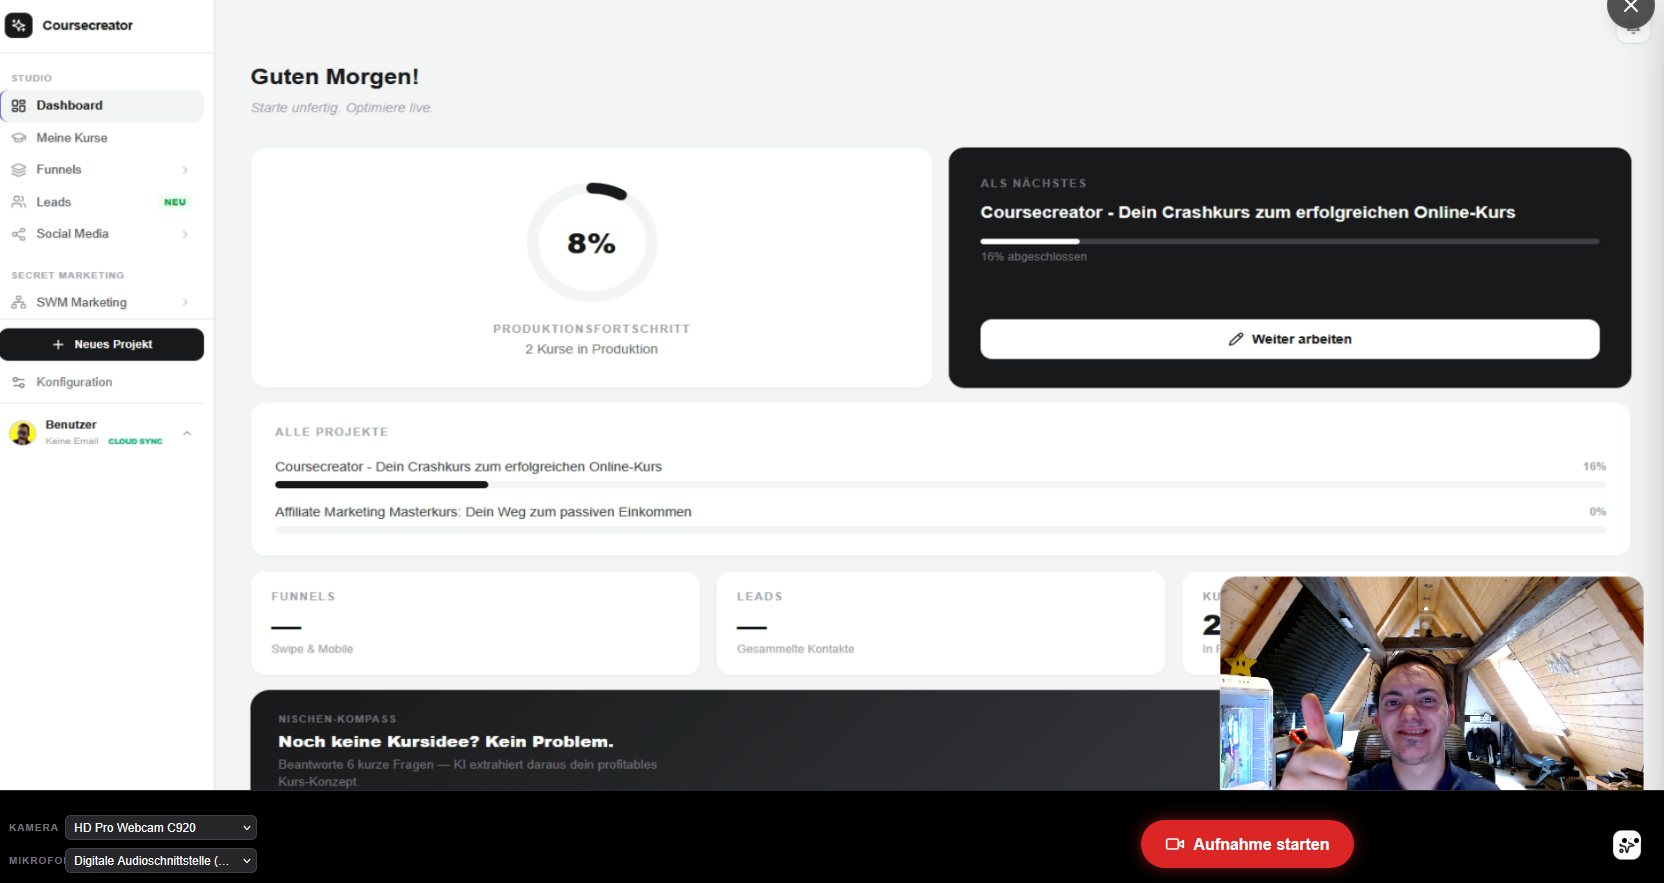Viewport: 1664px width, 883px height.
Task: Click the Nischen-Kompass banner headline
Action: (x=446, y=742)
